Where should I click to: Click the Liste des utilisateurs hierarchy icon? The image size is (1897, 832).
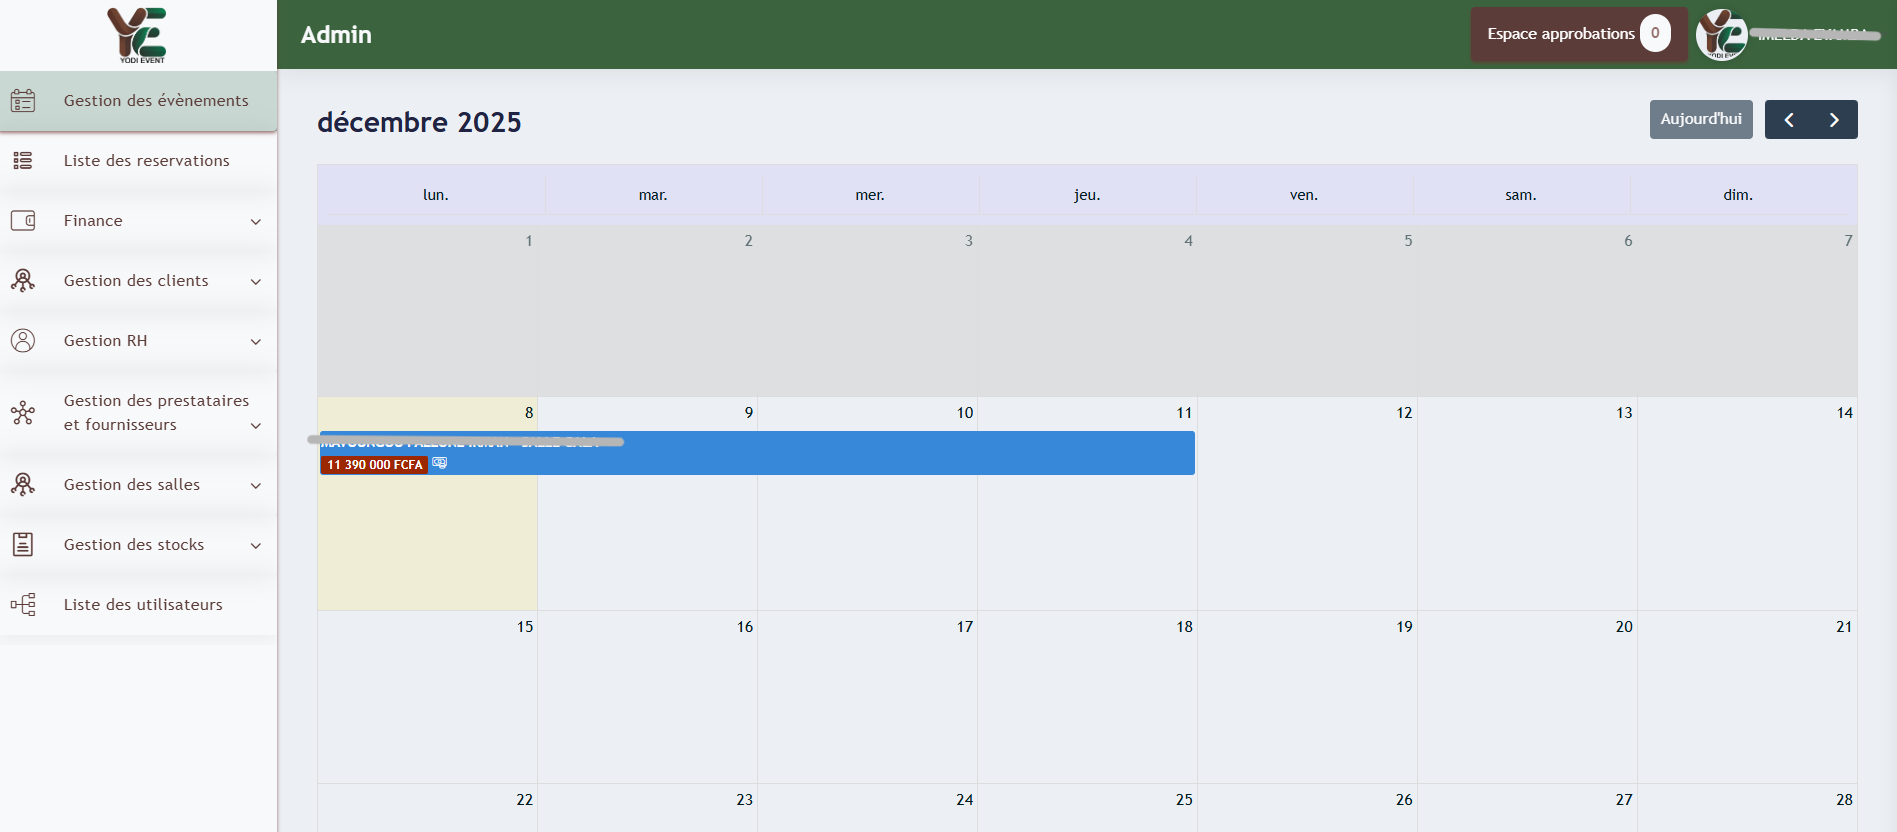23,605
